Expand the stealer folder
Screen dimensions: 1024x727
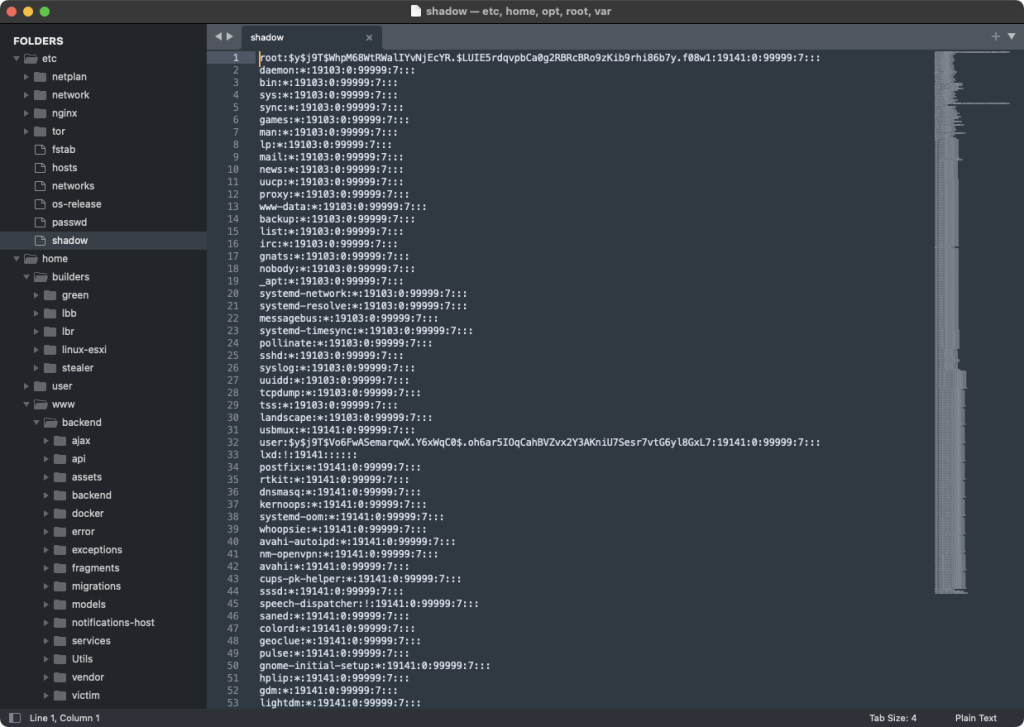point(35,368)
